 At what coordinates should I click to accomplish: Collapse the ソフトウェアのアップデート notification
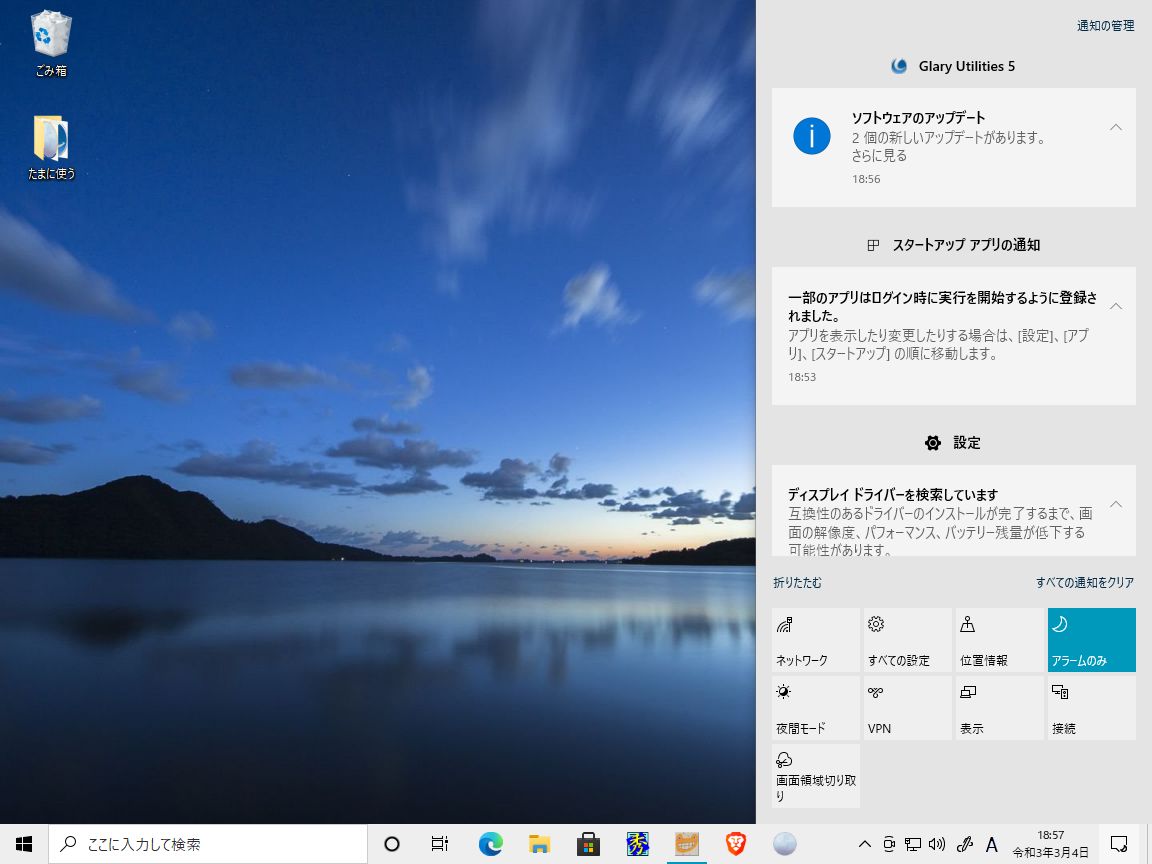click(1115, 127)
